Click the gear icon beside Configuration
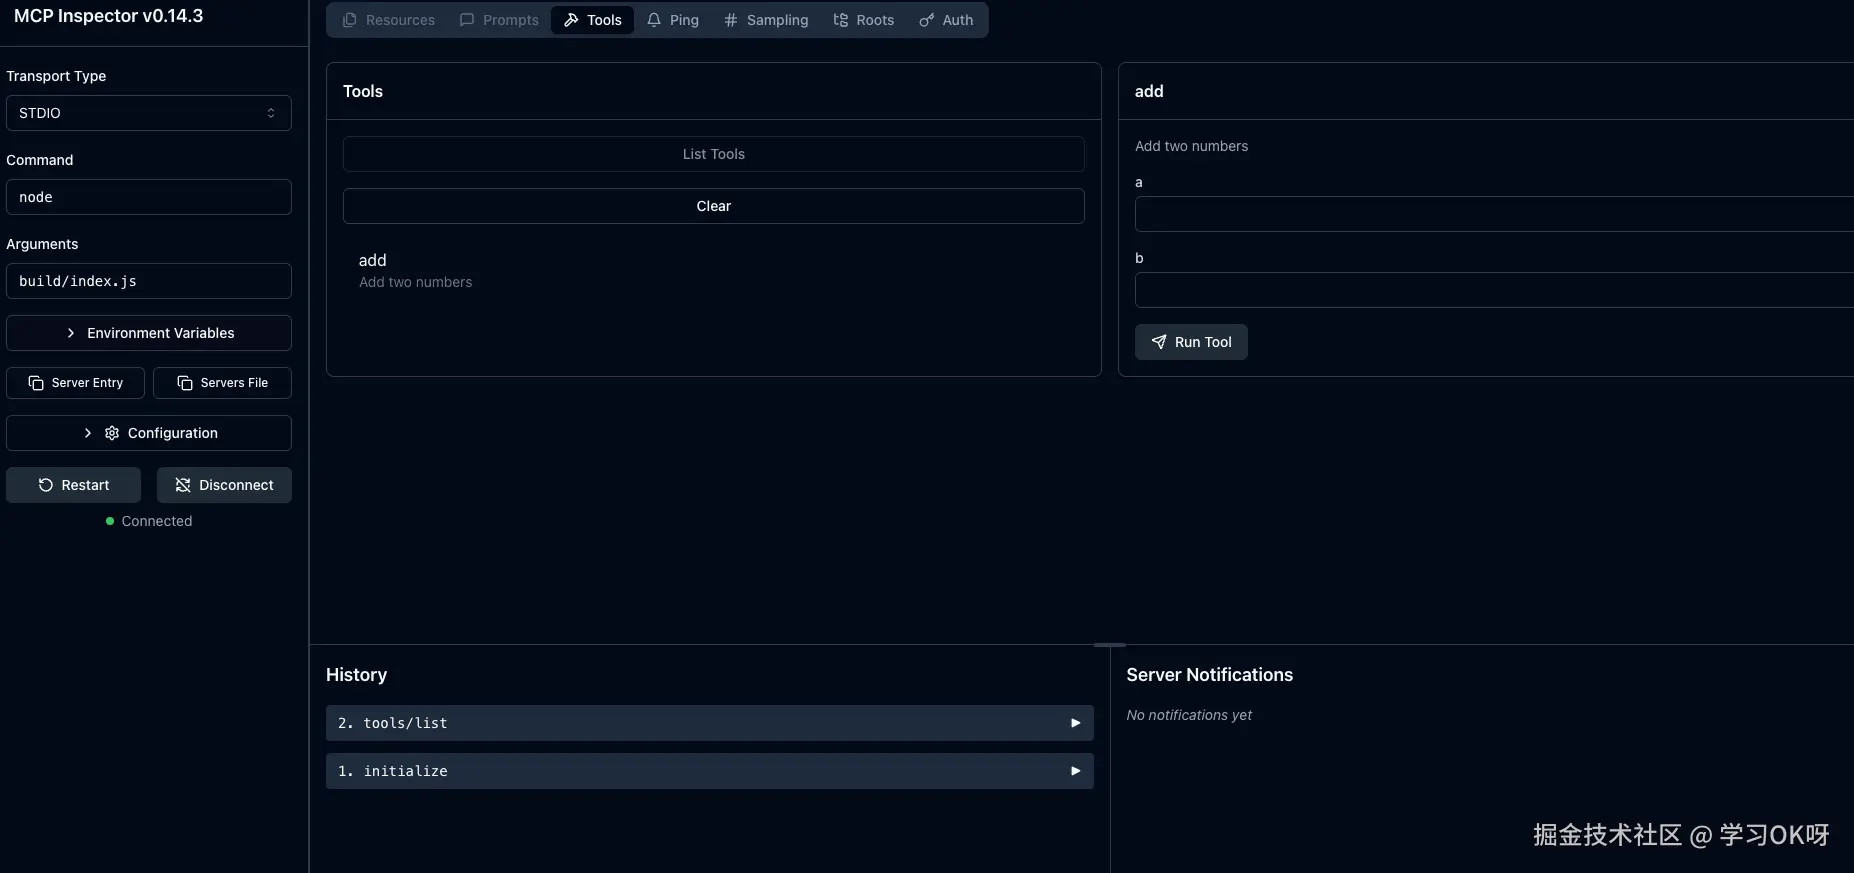Viewport: 1854px width, 873px height. coord(112,433)
